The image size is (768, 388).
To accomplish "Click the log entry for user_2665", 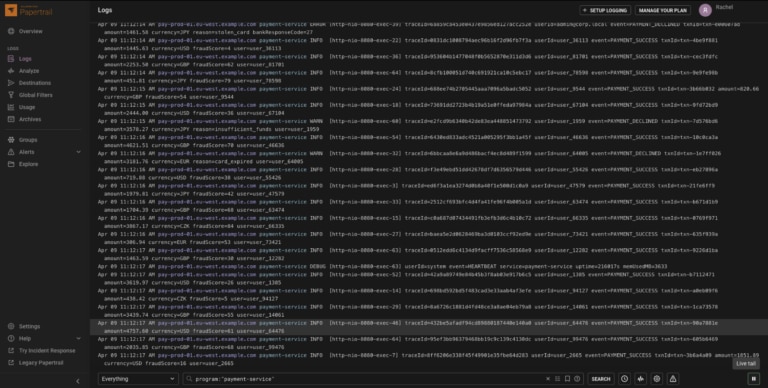I will [x=429, y=360].
